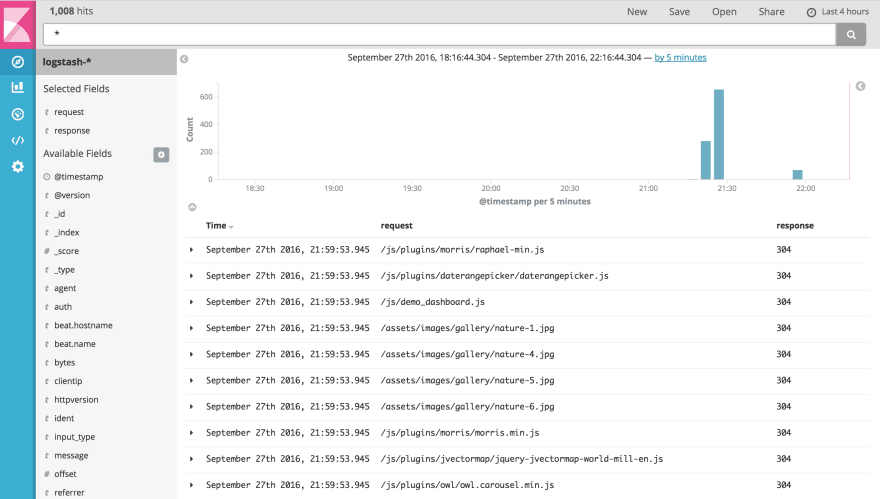Open the Management gear icon
The height and width of the screenshot is (499, 880).
(x=17, y=167)
